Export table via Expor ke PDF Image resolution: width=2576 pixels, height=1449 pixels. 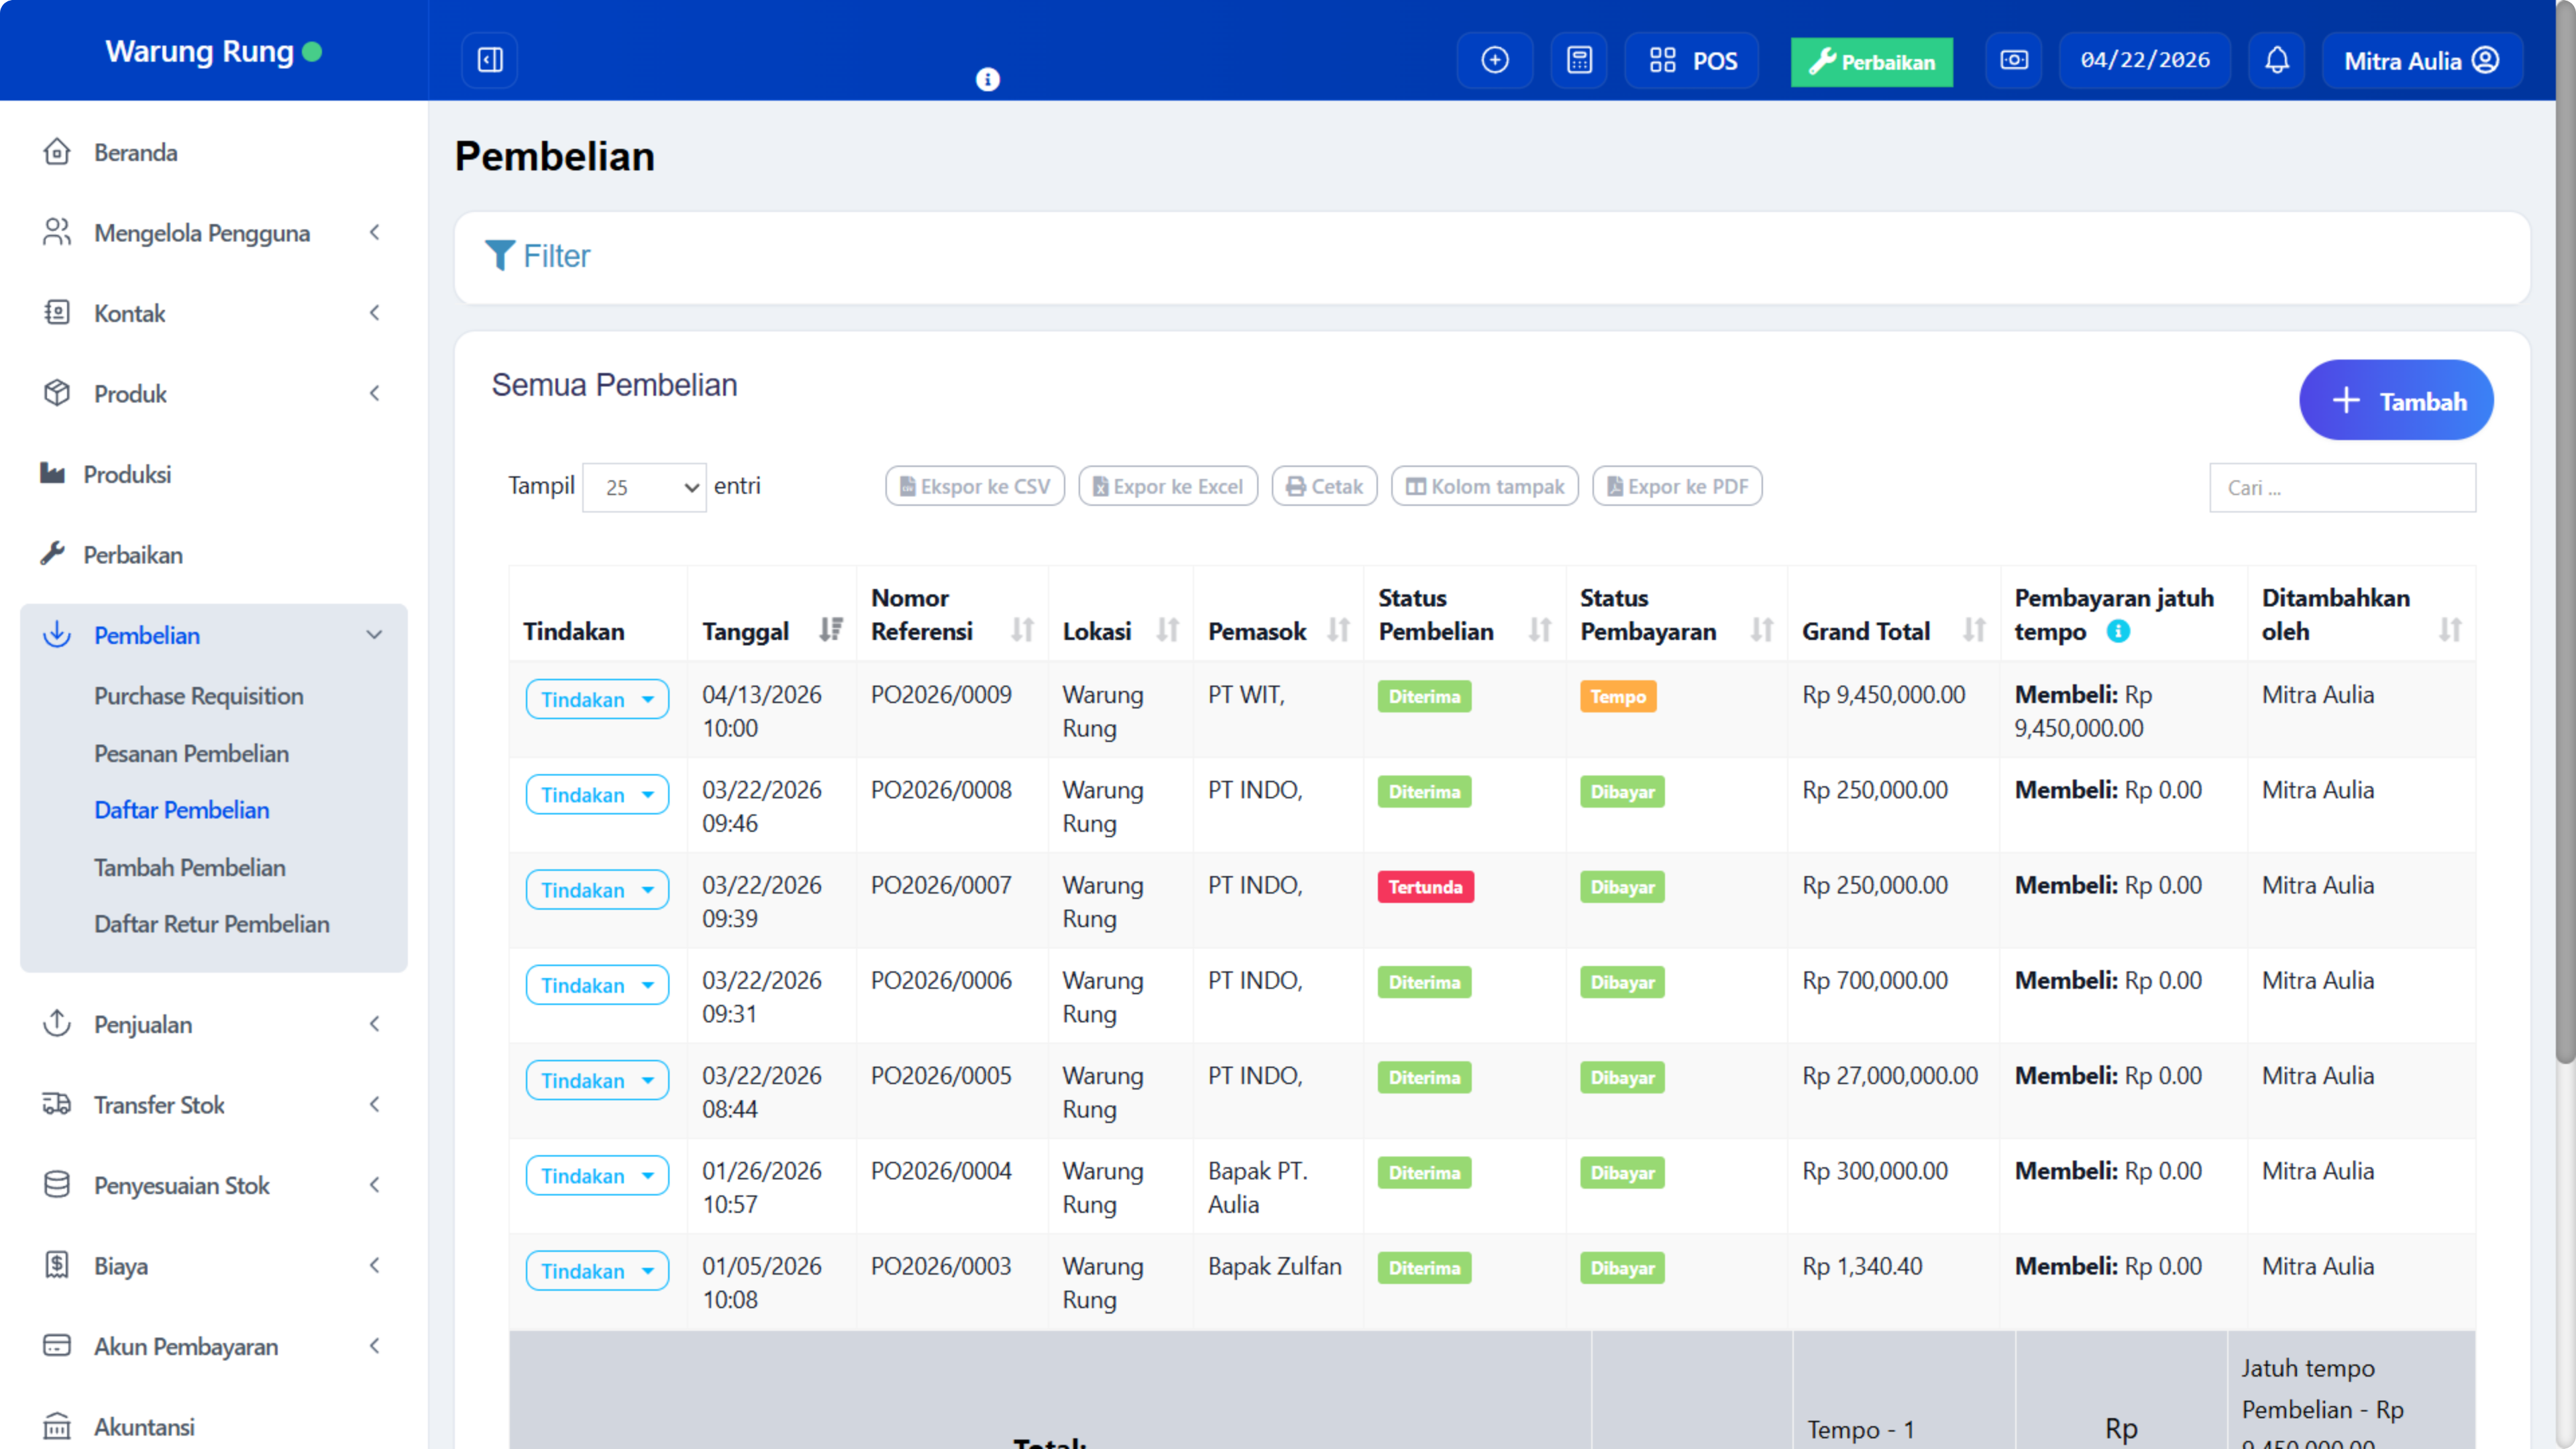coord(1677,487)
